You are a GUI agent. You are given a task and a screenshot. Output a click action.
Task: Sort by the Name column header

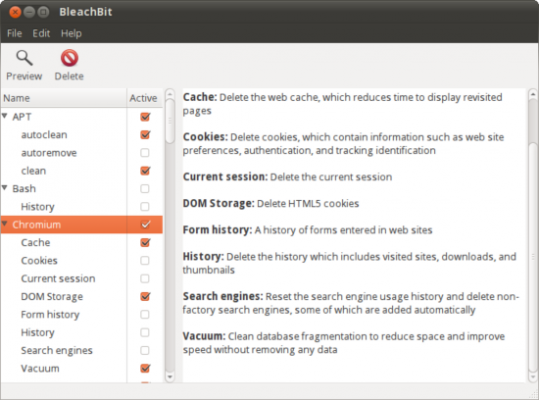(64, 98)
